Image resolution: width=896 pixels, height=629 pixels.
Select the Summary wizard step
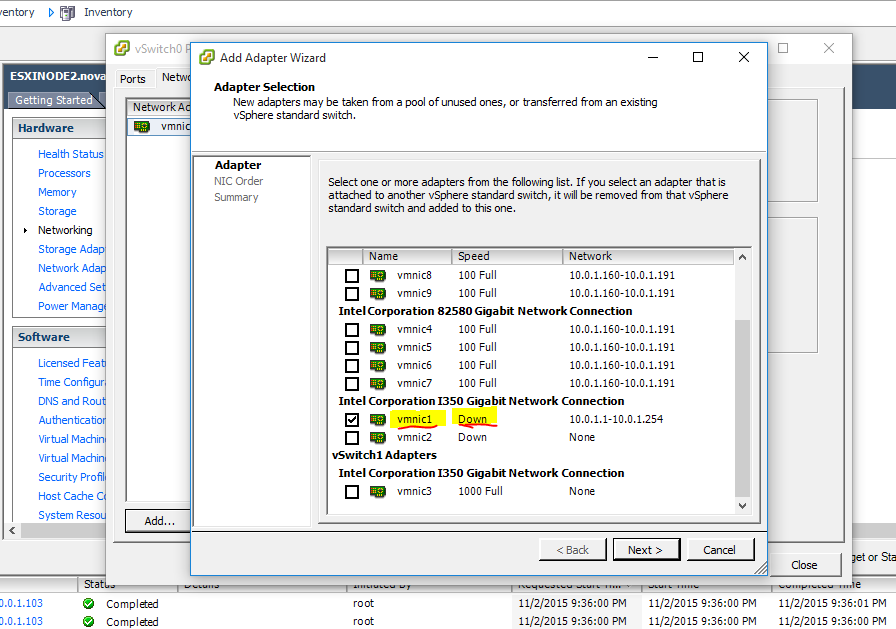point(236,197)
